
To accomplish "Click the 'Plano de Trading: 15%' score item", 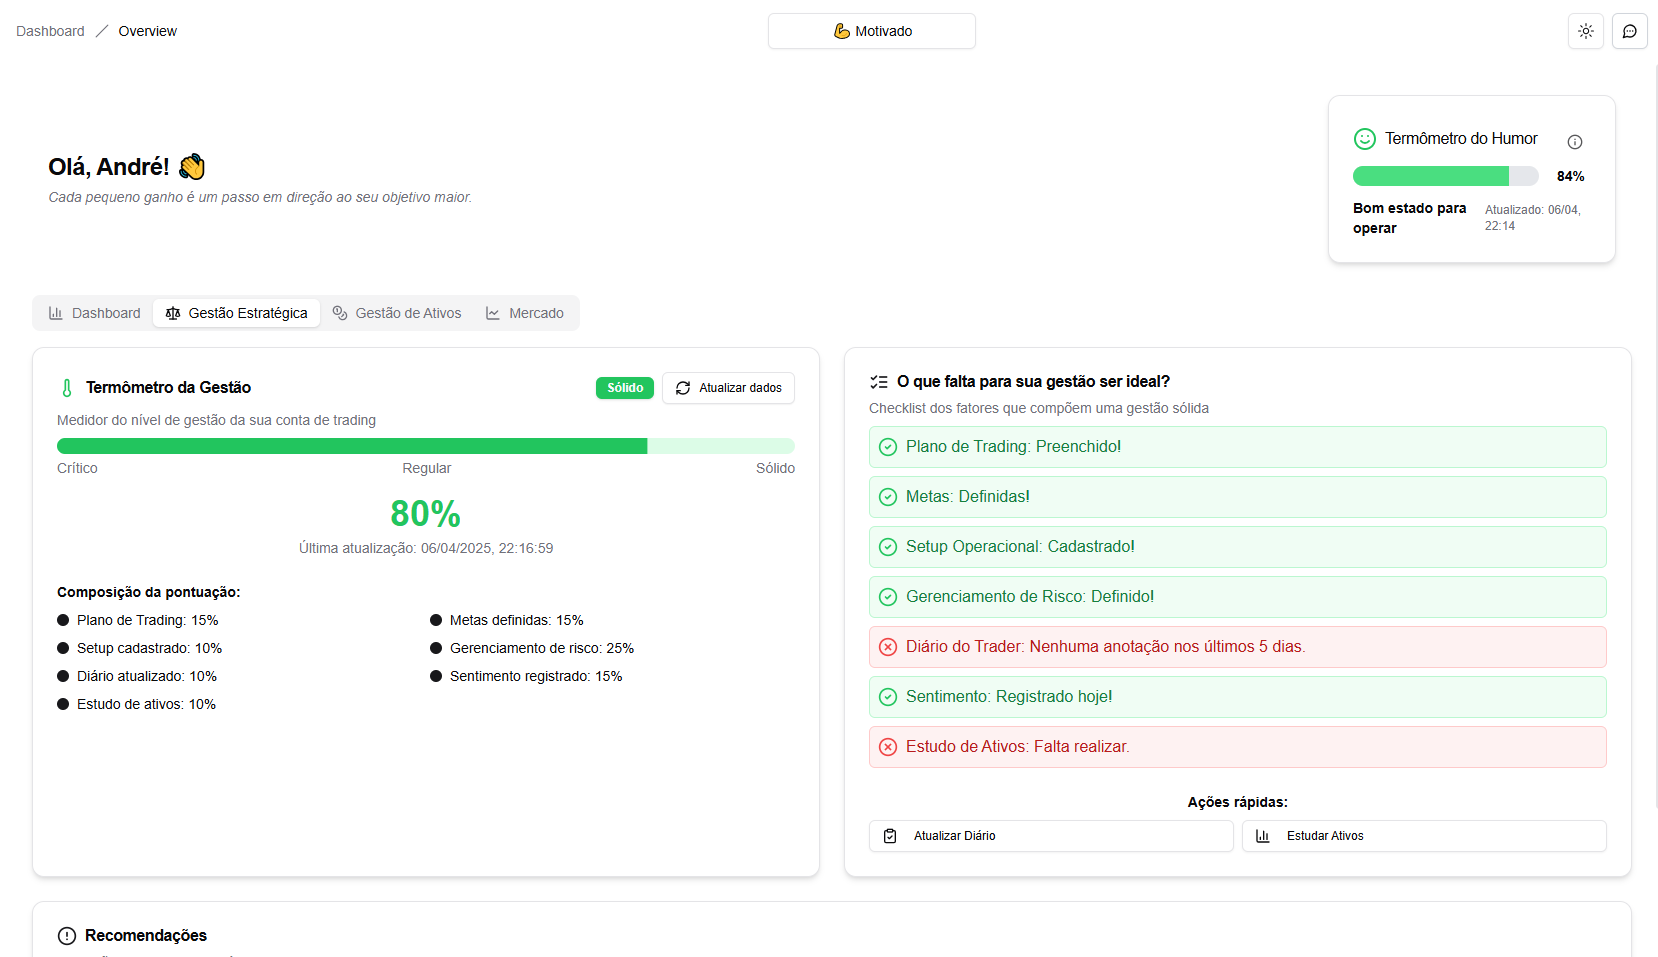I will [138, 620].
